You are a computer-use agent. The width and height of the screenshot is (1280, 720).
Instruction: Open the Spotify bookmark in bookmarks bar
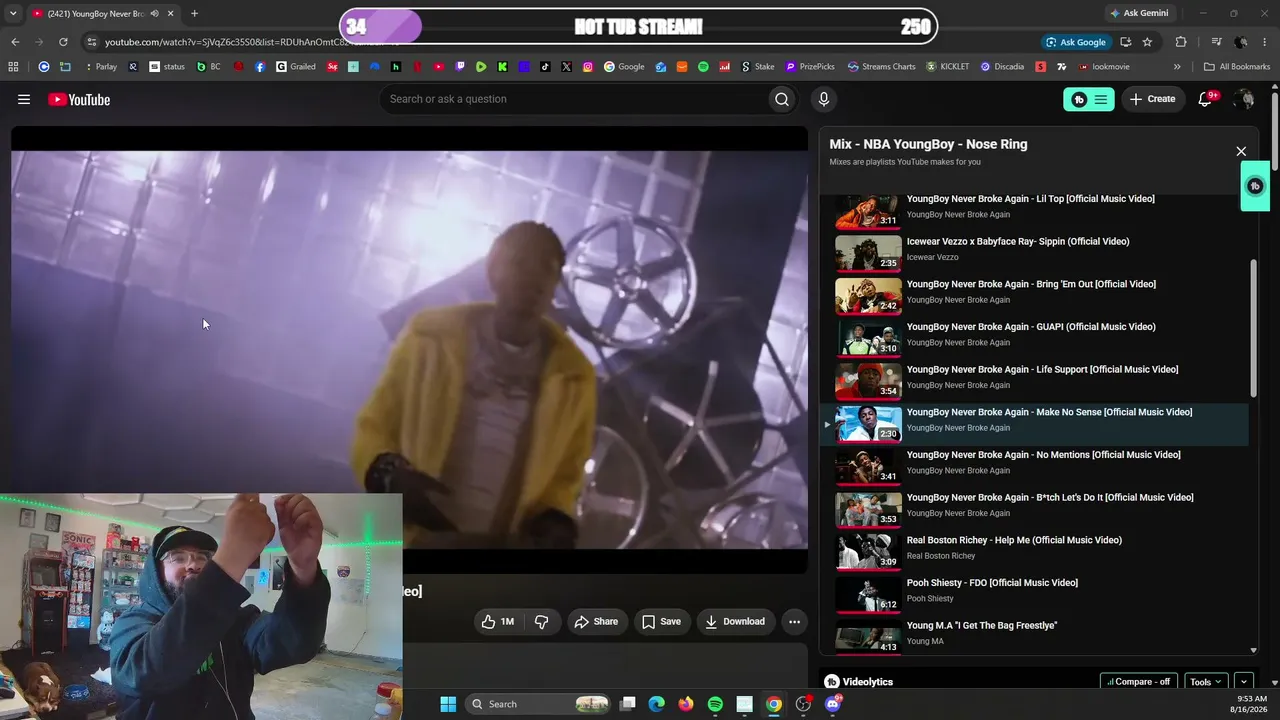[703, 67]
